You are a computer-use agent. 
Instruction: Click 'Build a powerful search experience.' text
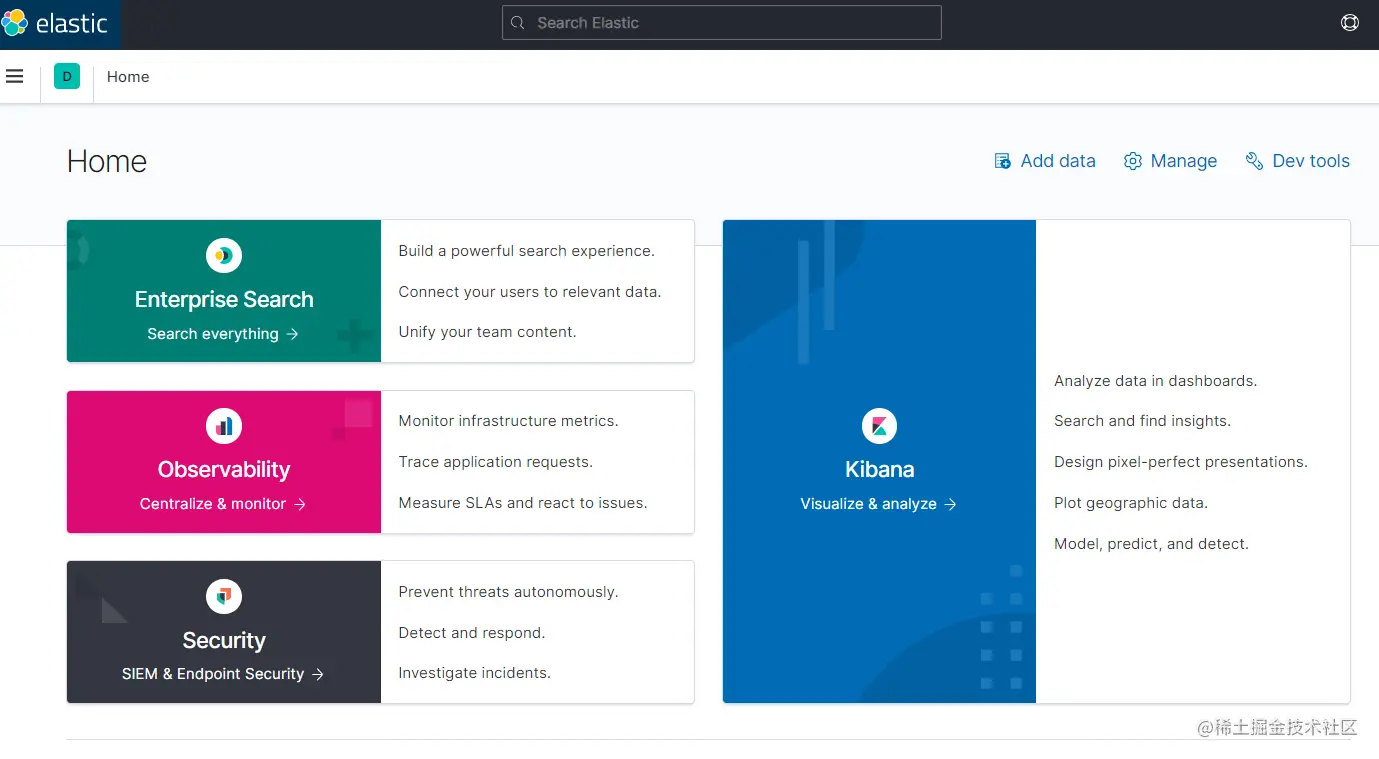tap(527, 251)
